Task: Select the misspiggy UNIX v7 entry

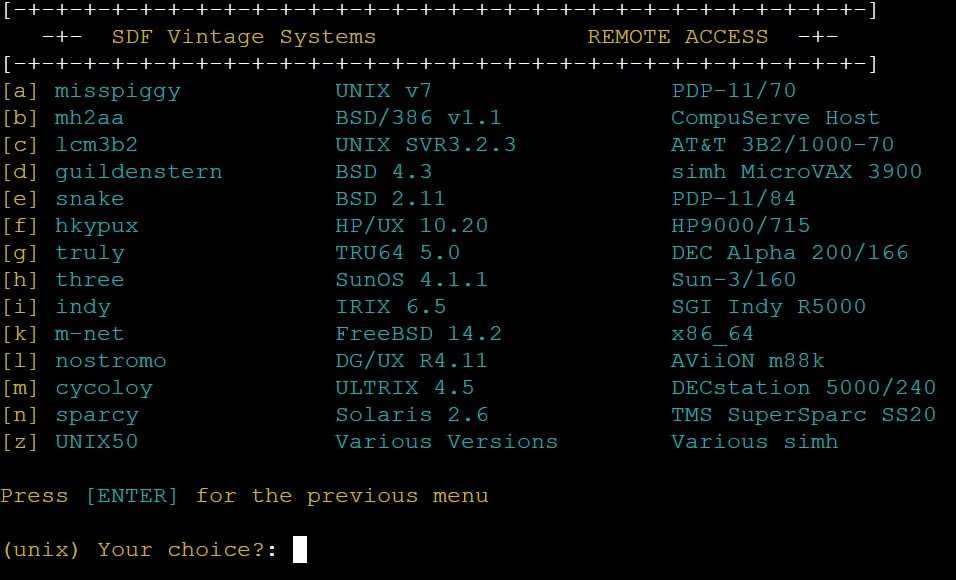Action: 118,91
